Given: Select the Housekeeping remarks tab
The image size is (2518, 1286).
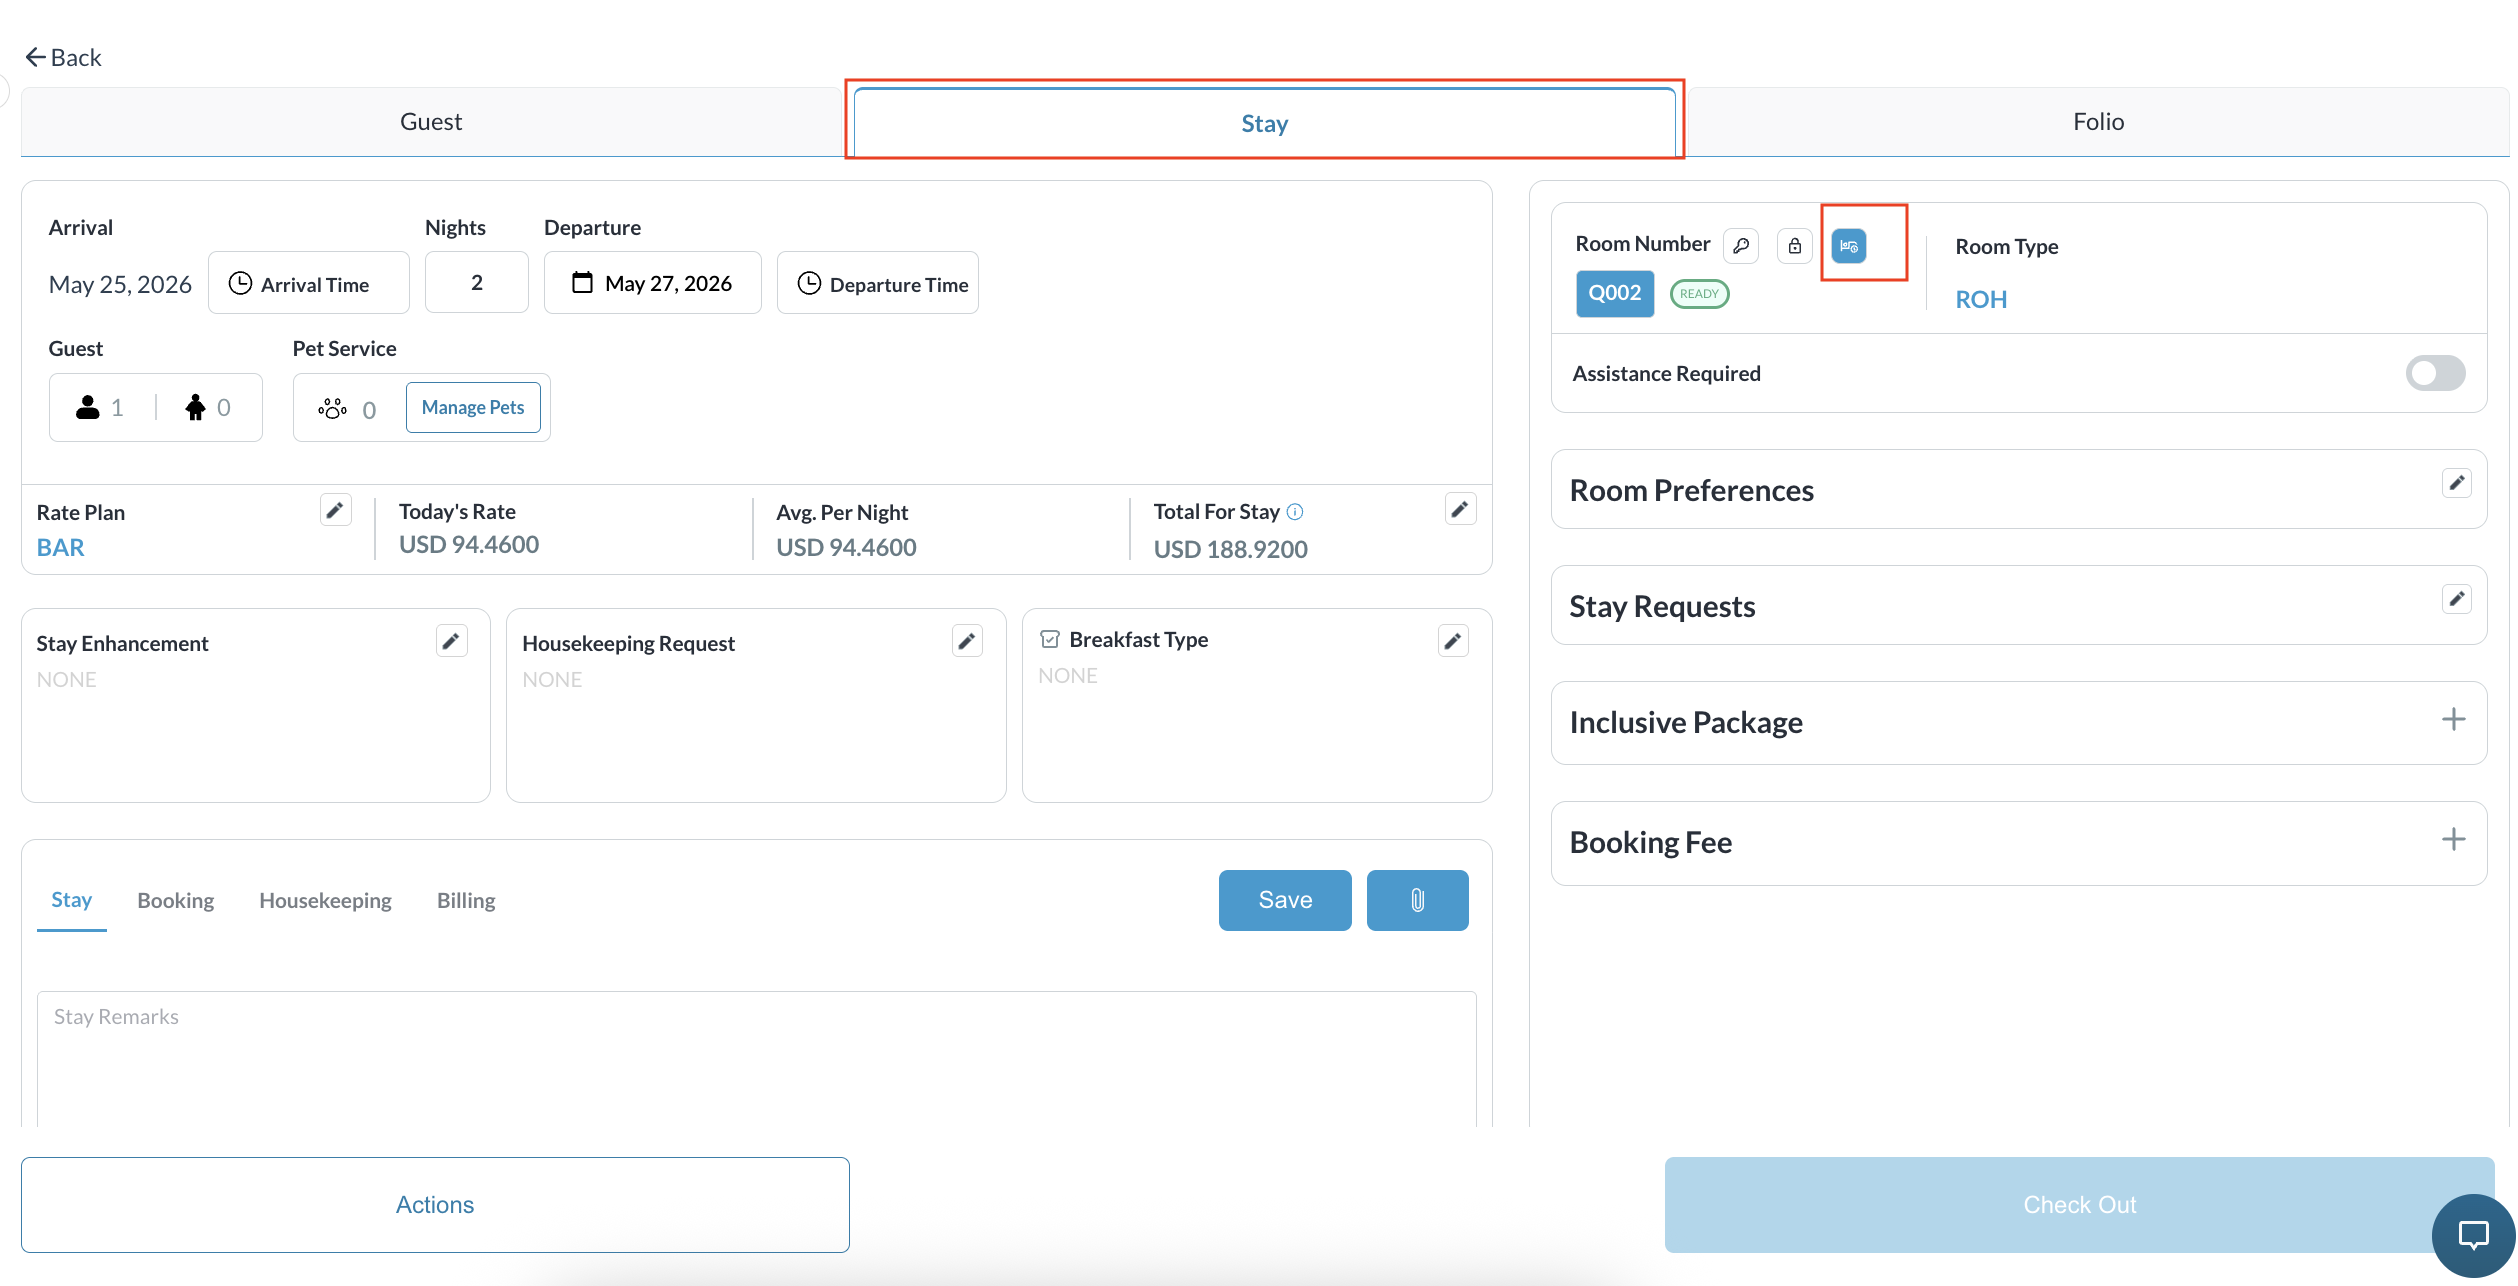Looking at the screenshot, I should click(325, 900).
